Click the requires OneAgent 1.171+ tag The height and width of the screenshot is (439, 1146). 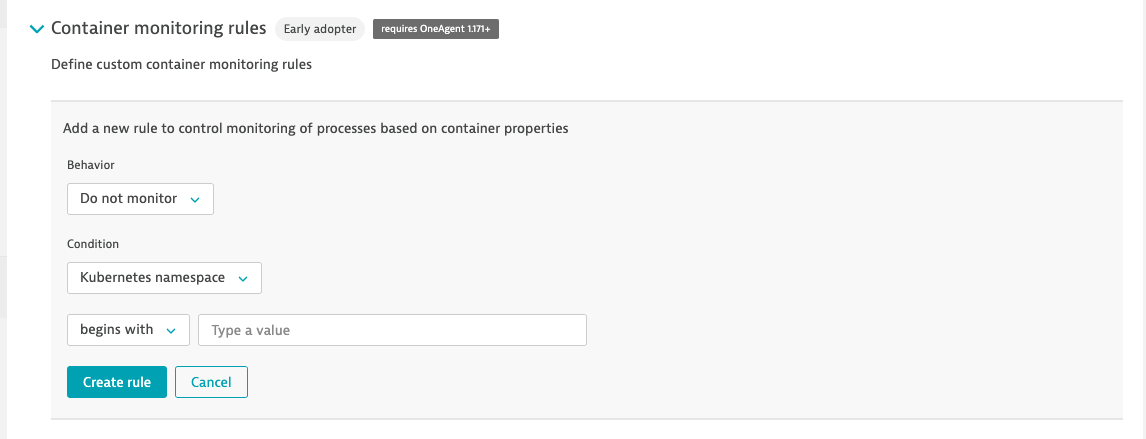(435, 29)
